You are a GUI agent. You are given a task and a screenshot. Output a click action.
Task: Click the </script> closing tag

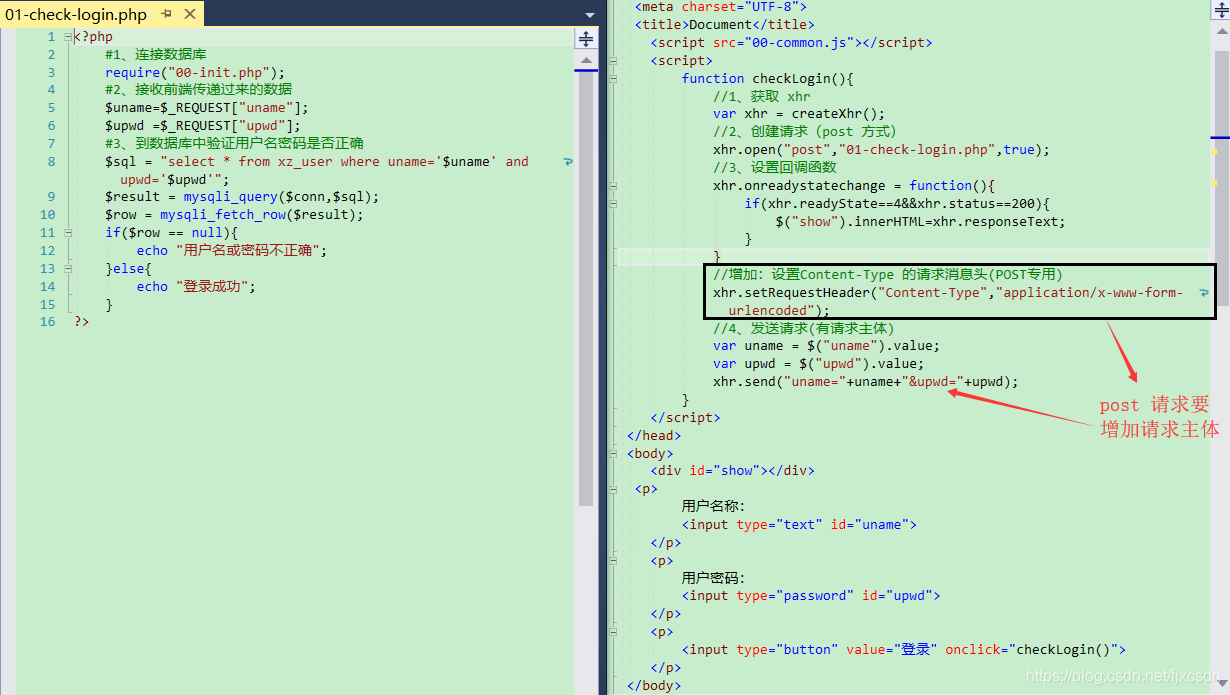point(685,418)
